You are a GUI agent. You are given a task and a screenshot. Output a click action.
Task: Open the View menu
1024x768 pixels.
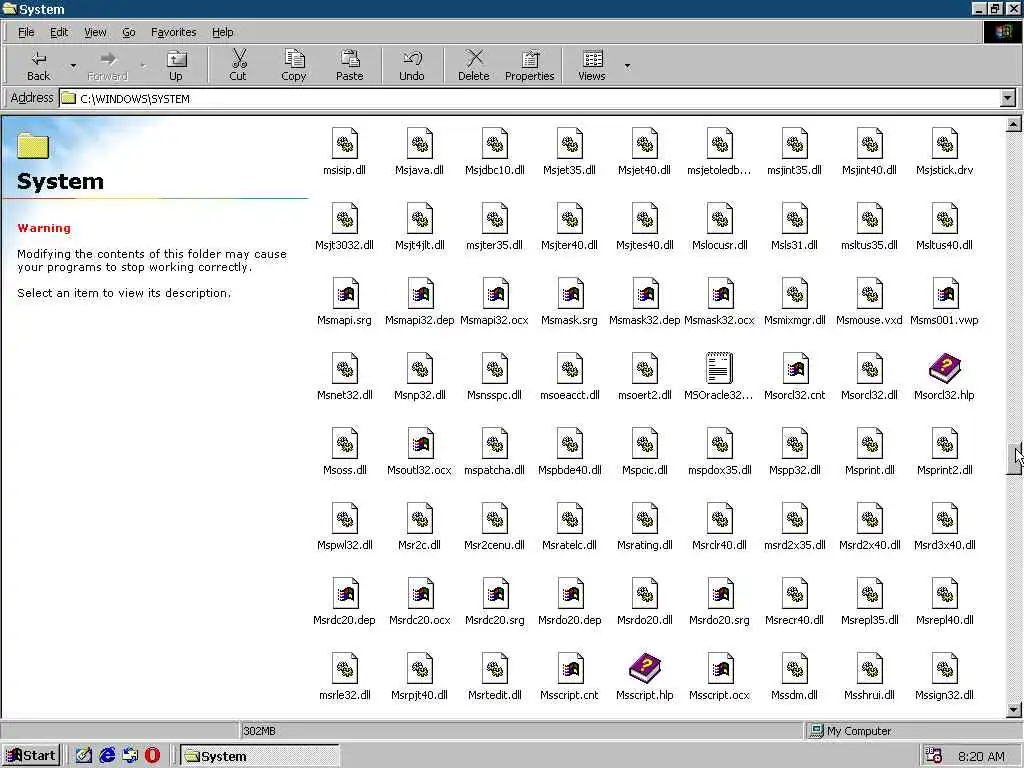95,32
